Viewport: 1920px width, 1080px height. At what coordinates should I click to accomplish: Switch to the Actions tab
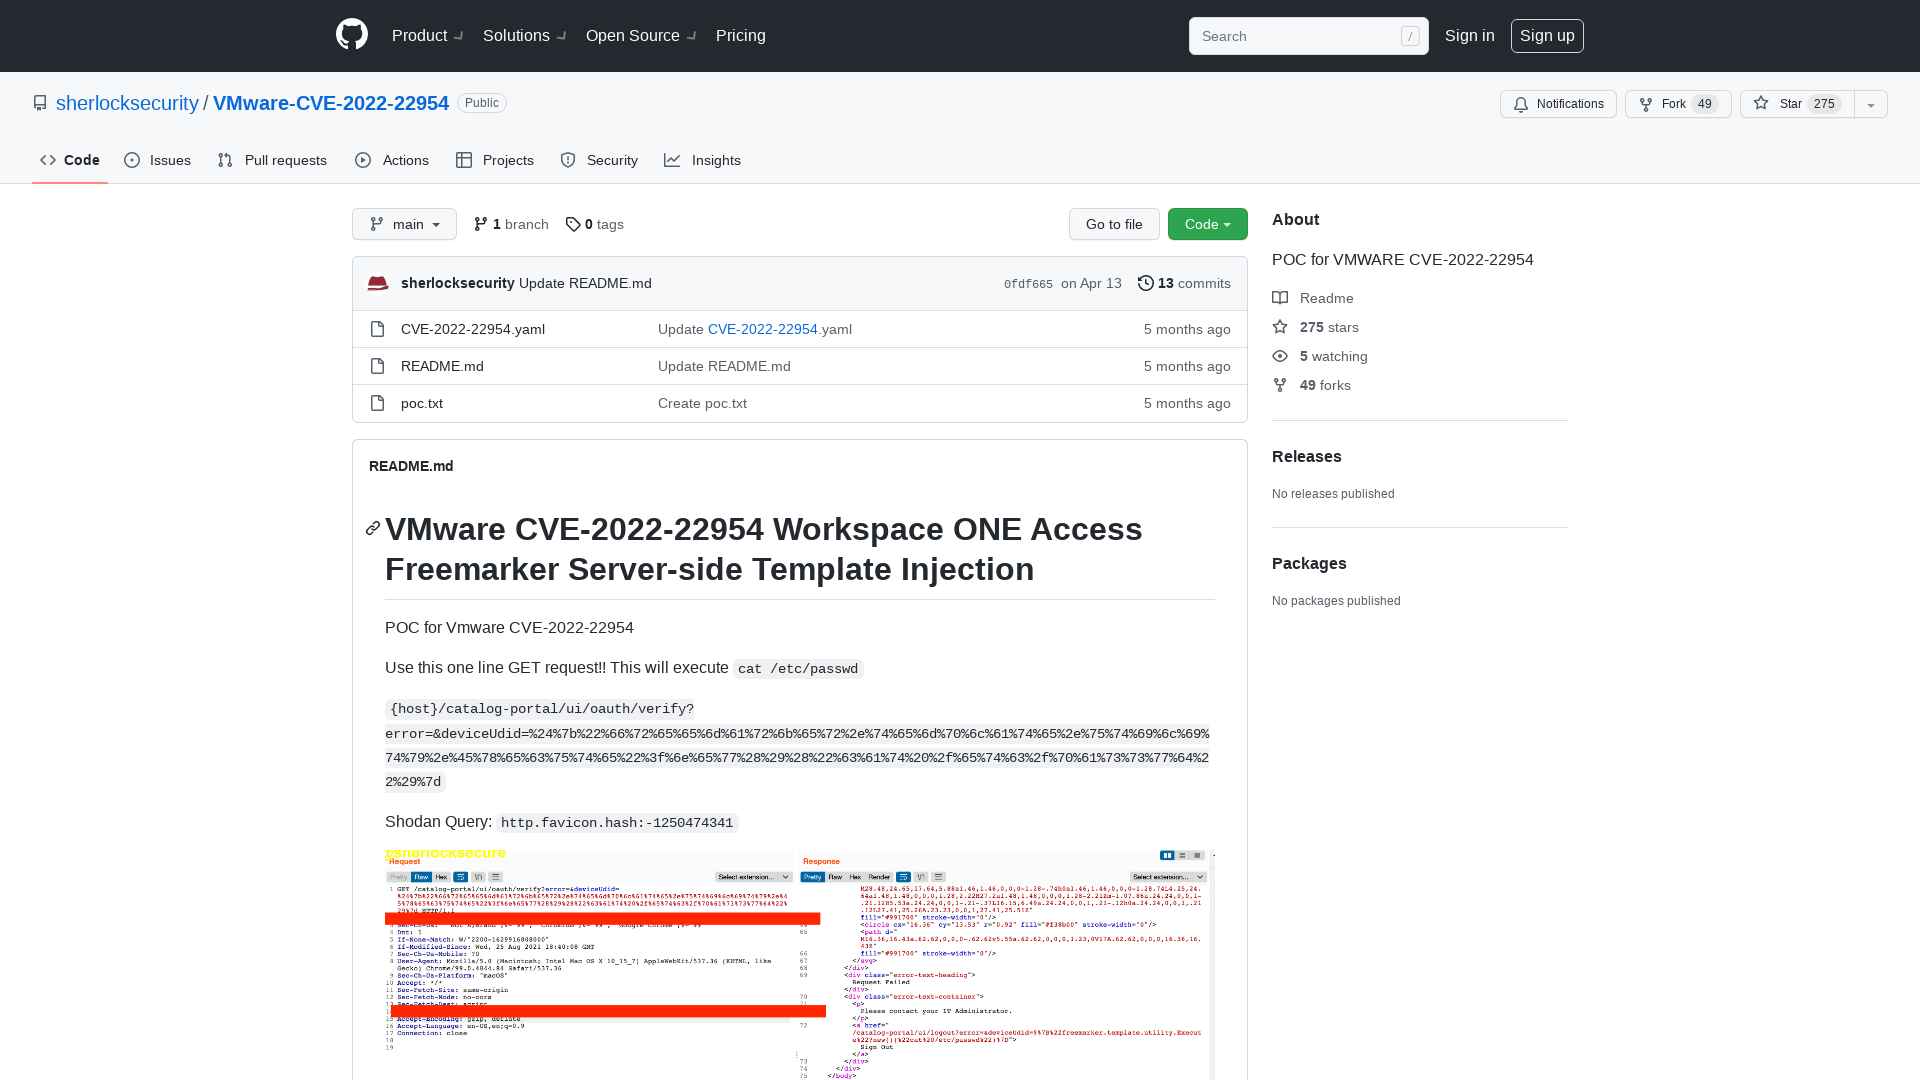[x=392, y=160]
